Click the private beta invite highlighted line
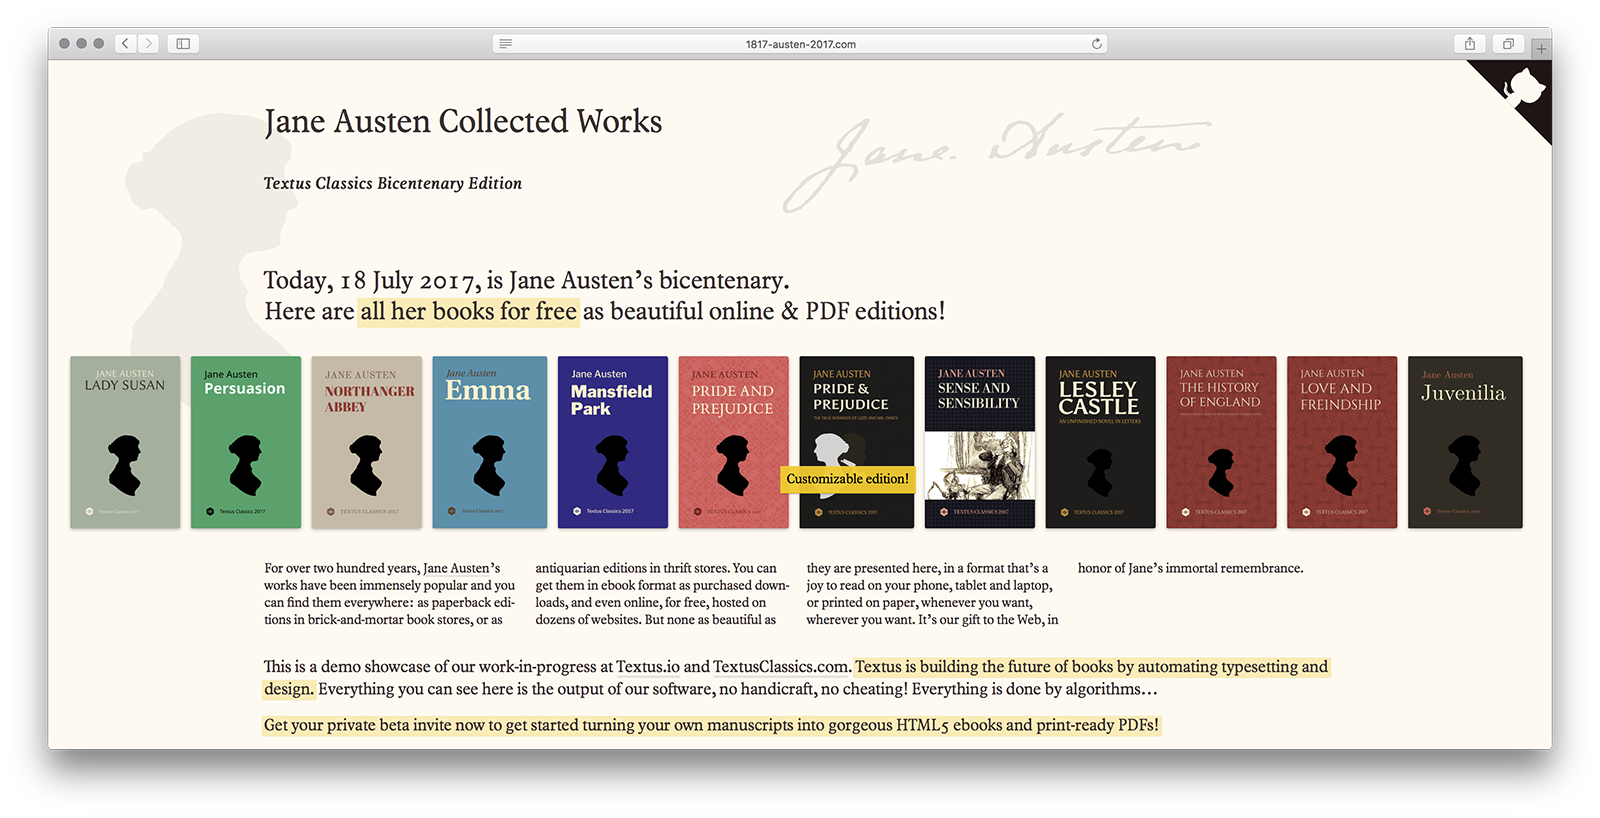This screenshot has height=818, width=1600. tap(711, 725)
